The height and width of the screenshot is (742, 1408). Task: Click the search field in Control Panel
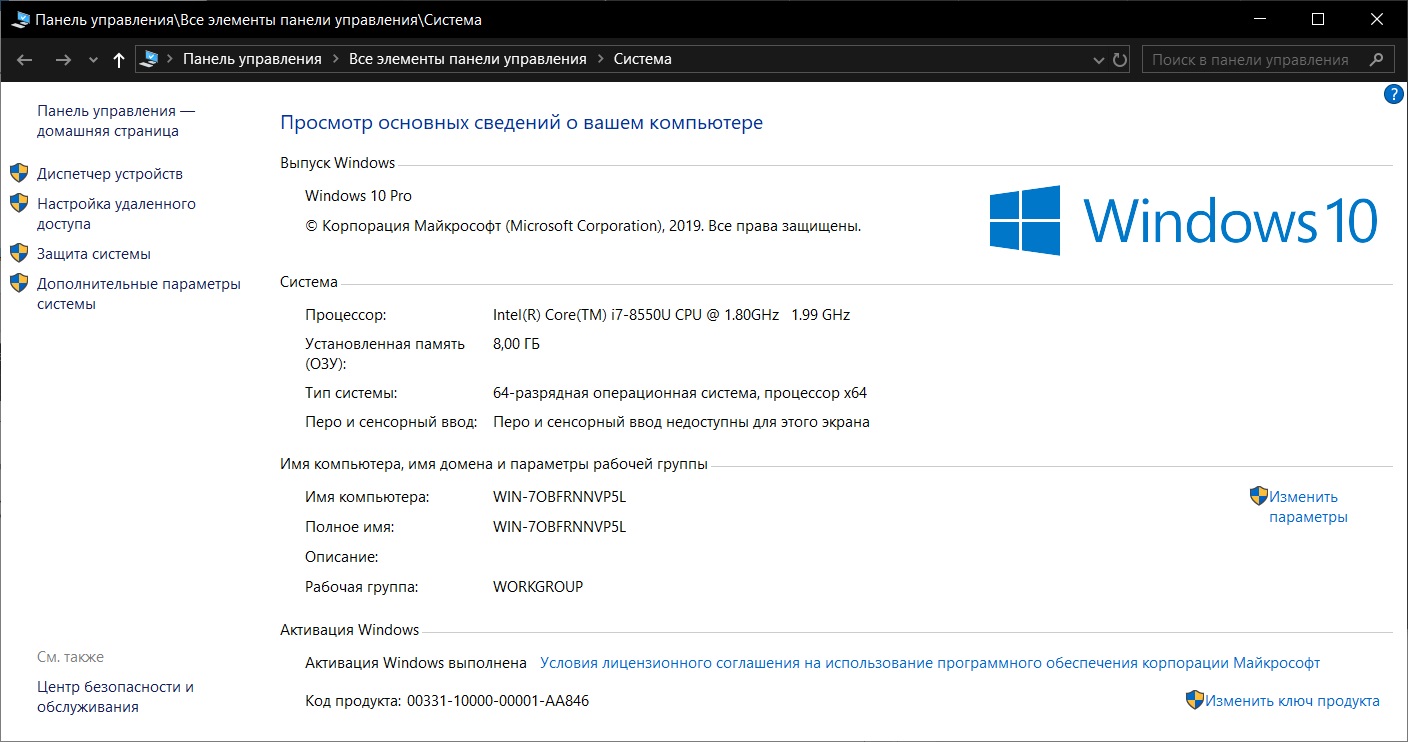1268,59
